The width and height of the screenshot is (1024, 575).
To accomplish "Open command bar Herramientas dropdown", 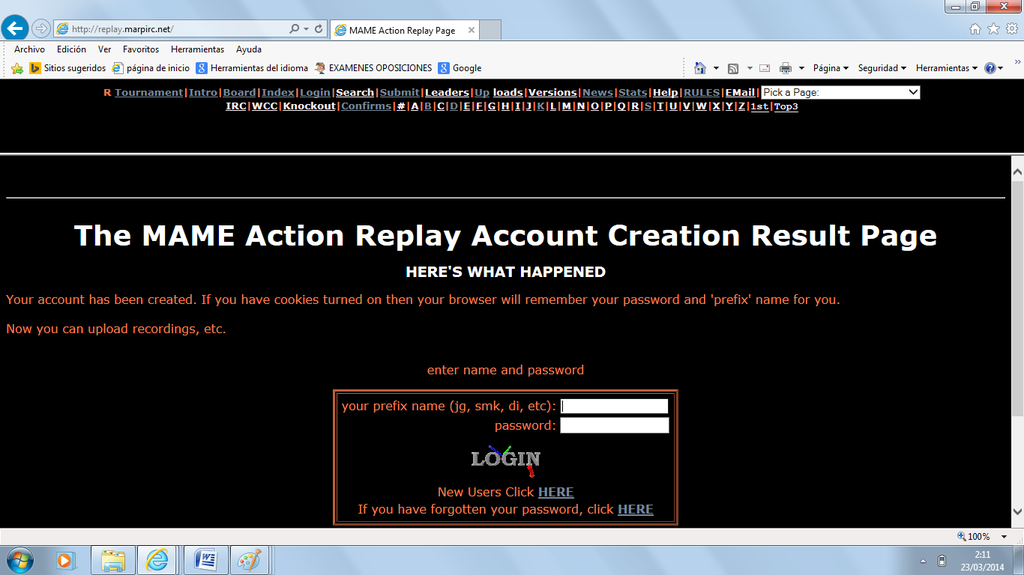I will 946,68.
